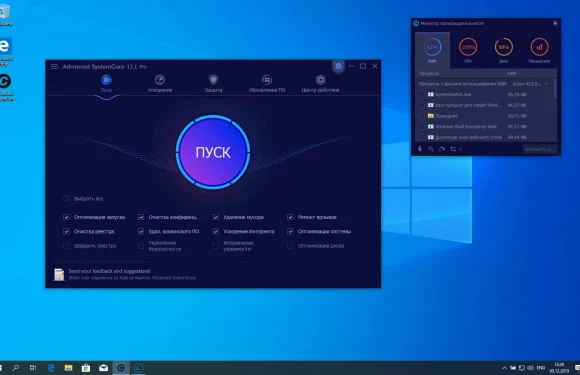Screen dimensions: 580x375
Task: Click the collapse arrow icon in monitor title bar
Action: click(555, 23)
